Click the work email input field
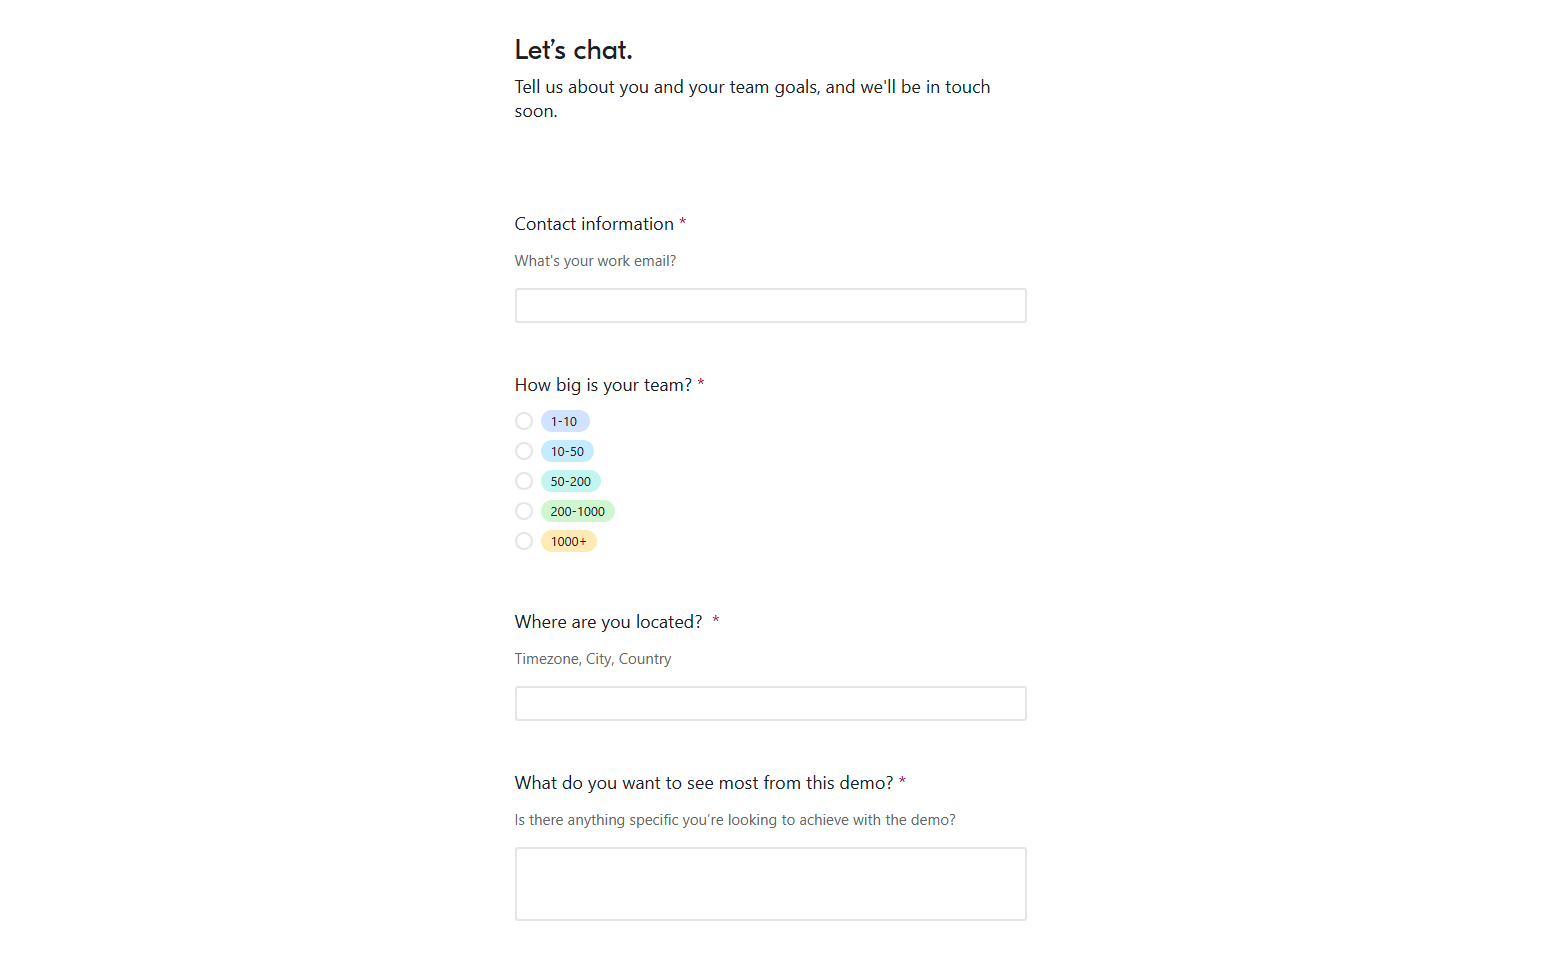This screenshot has width=1541, height=953. 770,306
